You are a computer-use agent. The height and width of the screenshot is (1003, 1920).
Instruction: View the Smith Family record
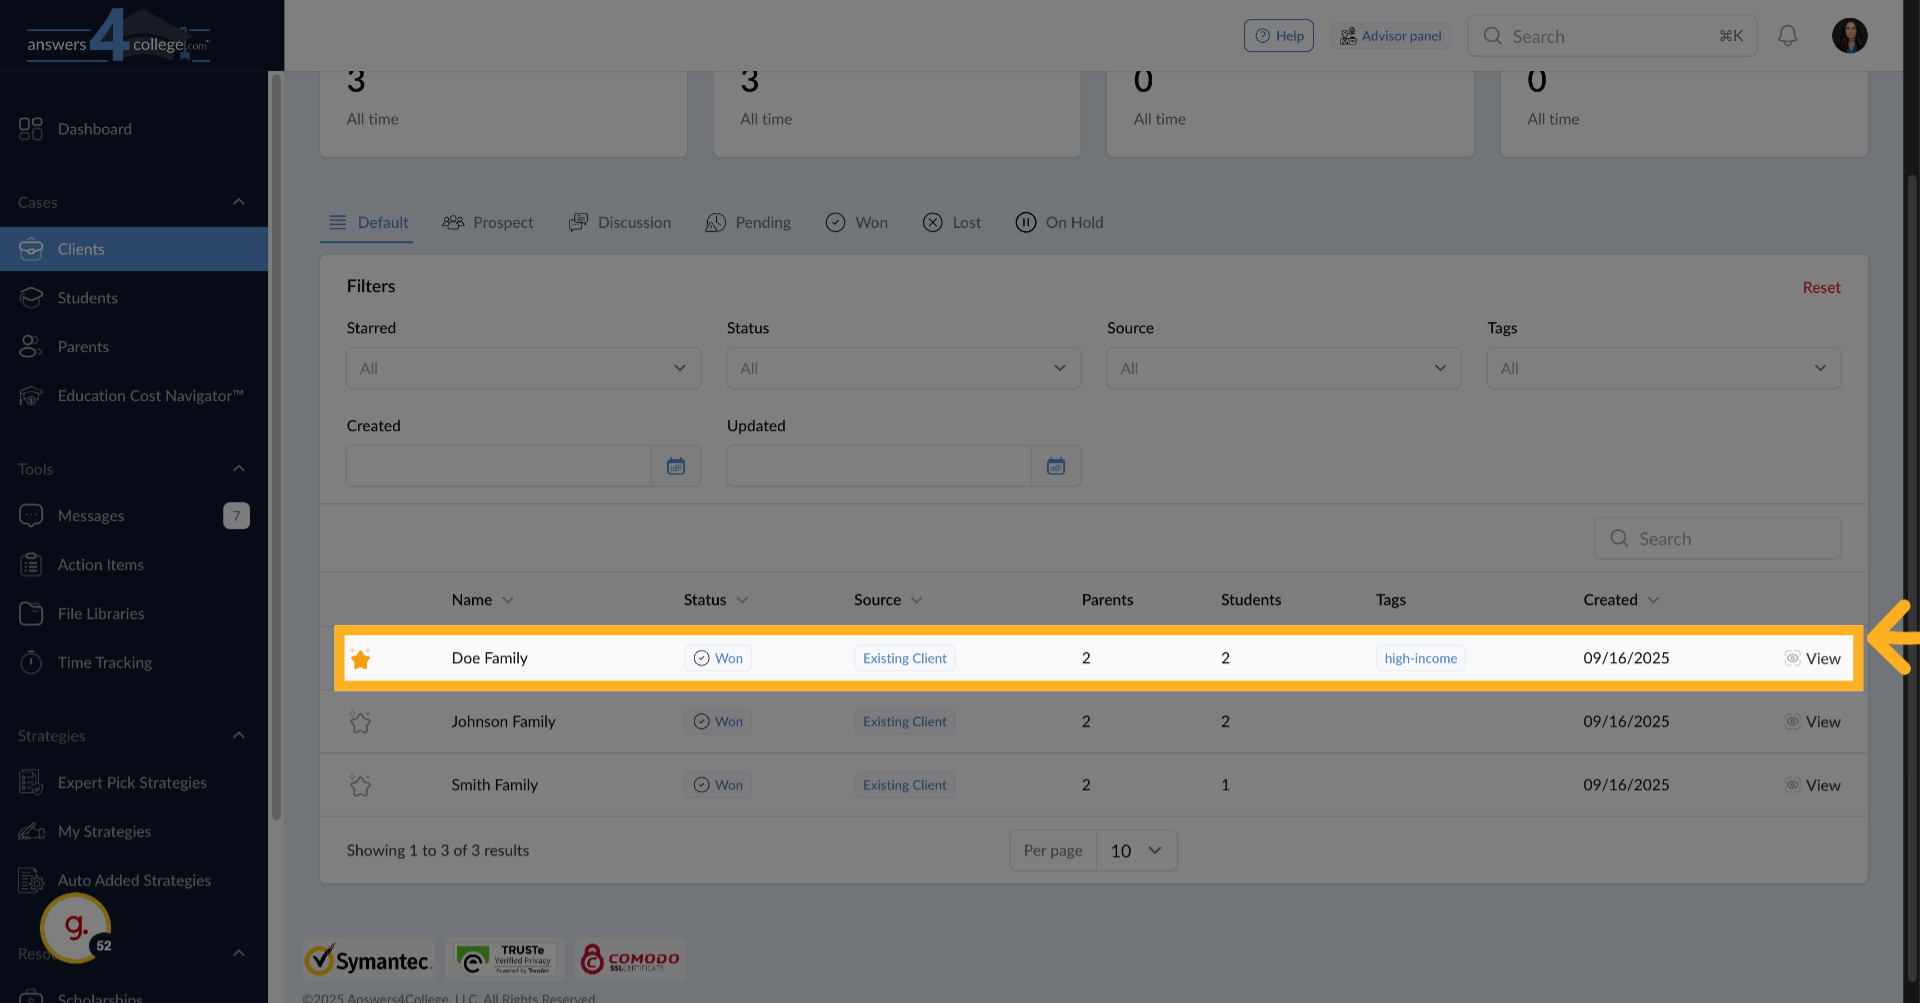[x=1813, y=785]
